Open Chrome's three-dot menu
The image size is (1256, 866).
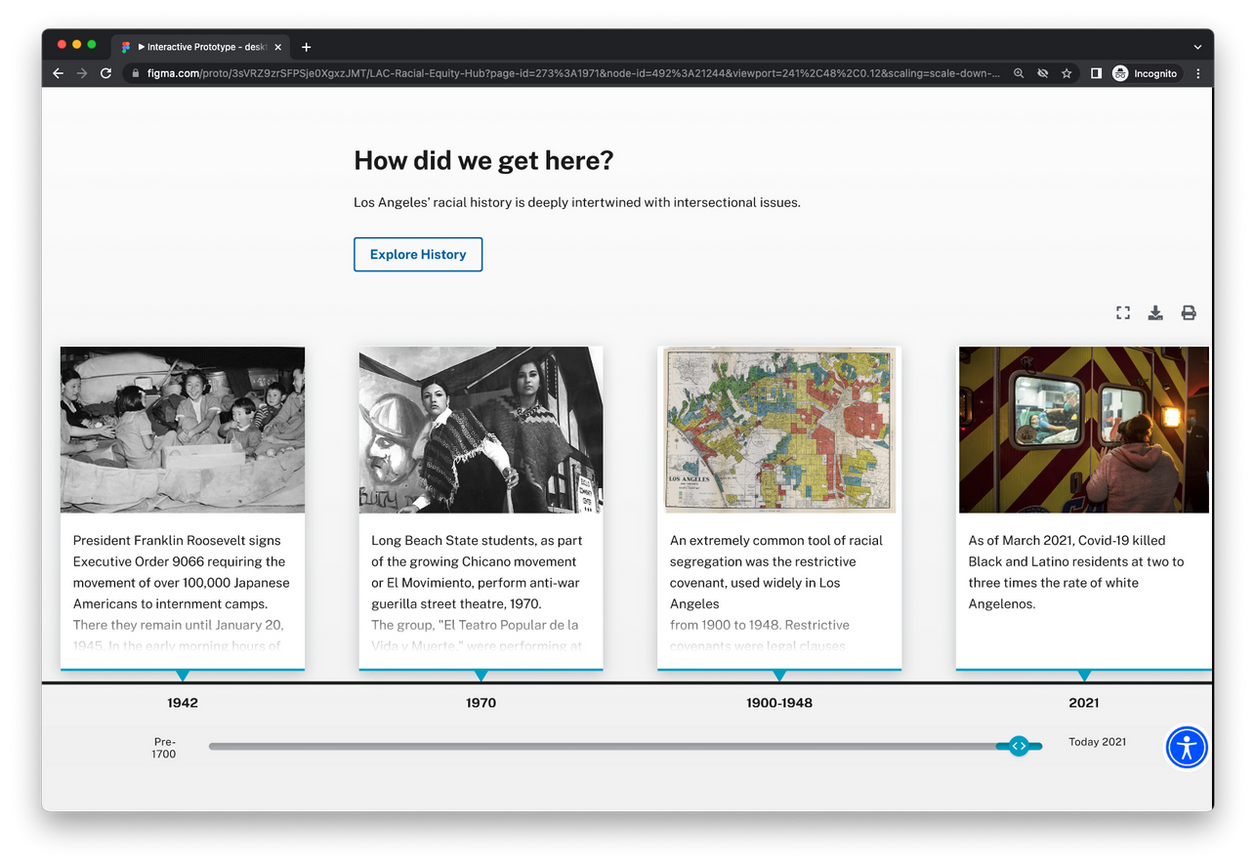(1198, 73)
